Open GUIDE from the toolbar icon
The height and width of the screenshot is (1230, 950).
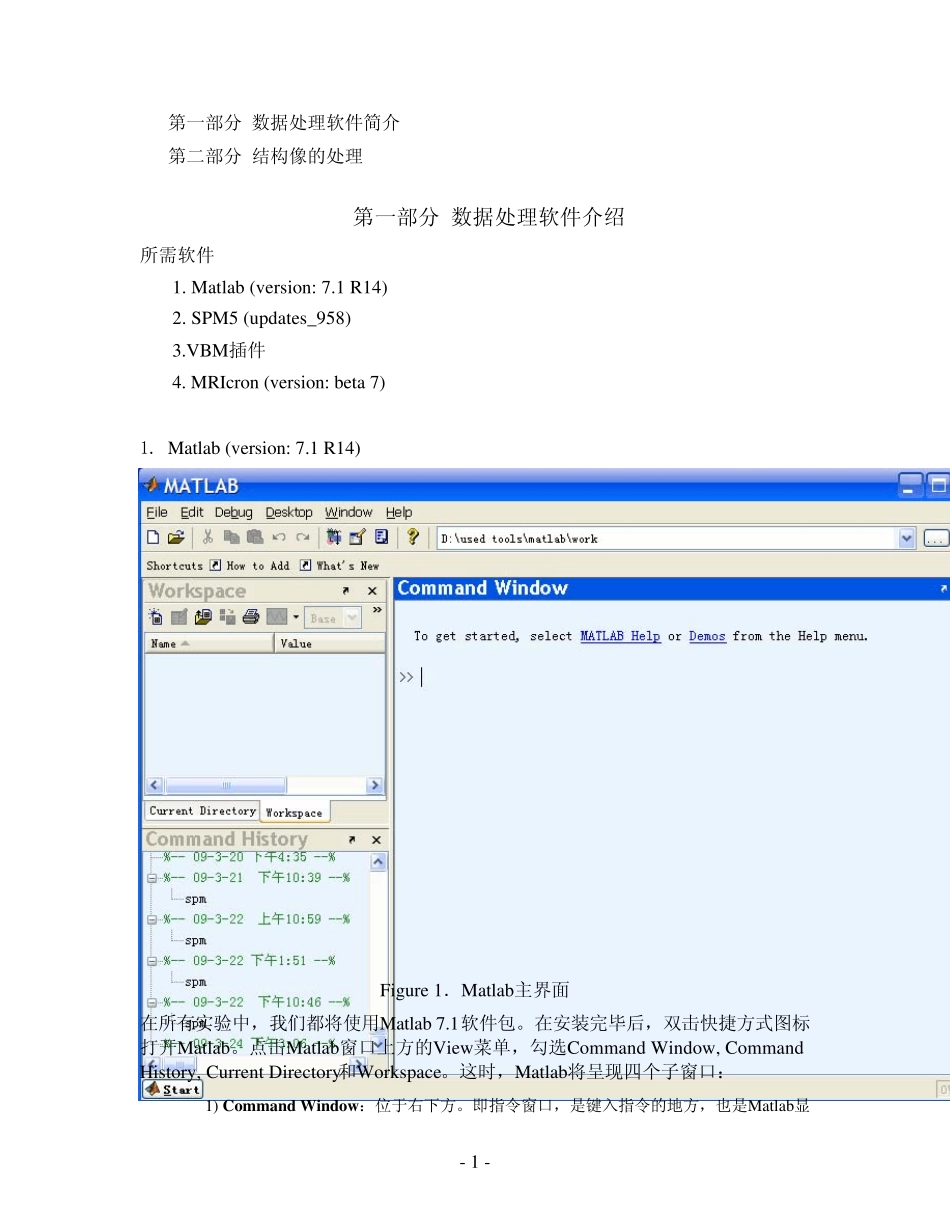[358, 538]
